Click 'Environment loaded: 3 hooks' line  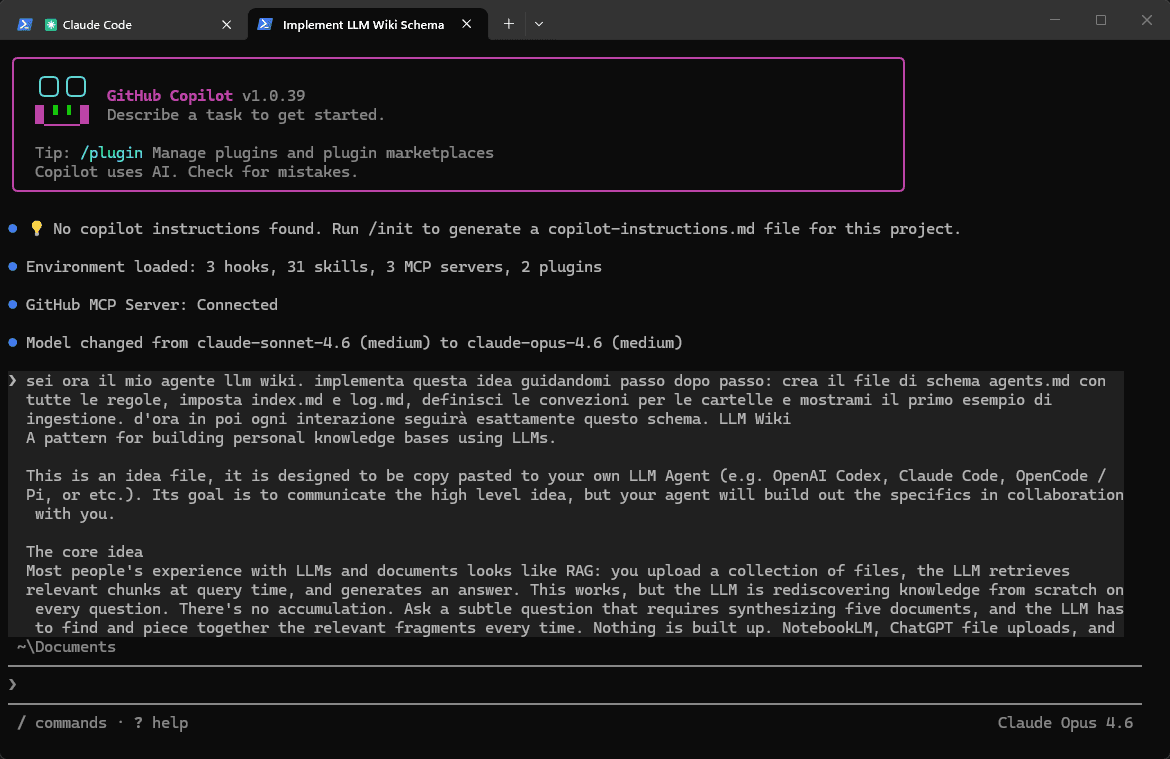click(313, 266)
